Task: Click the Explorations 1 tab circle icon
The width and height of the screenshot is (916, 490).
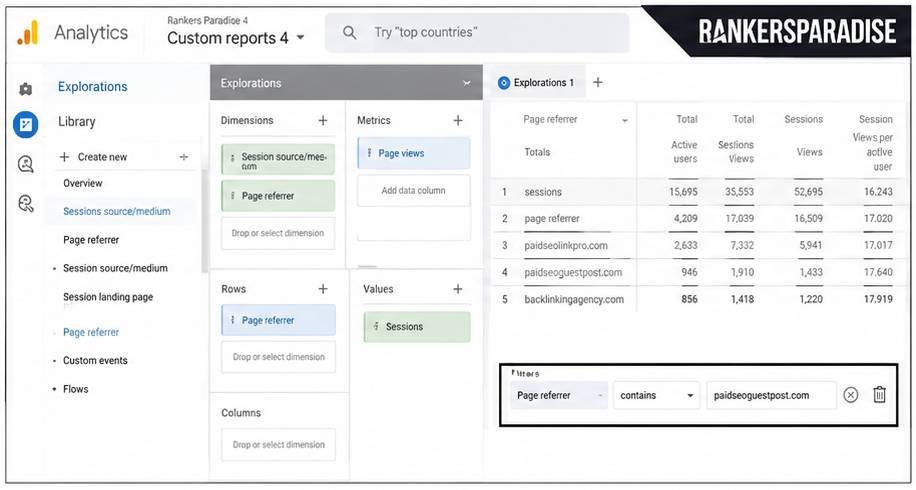Action: pos(504,83)
